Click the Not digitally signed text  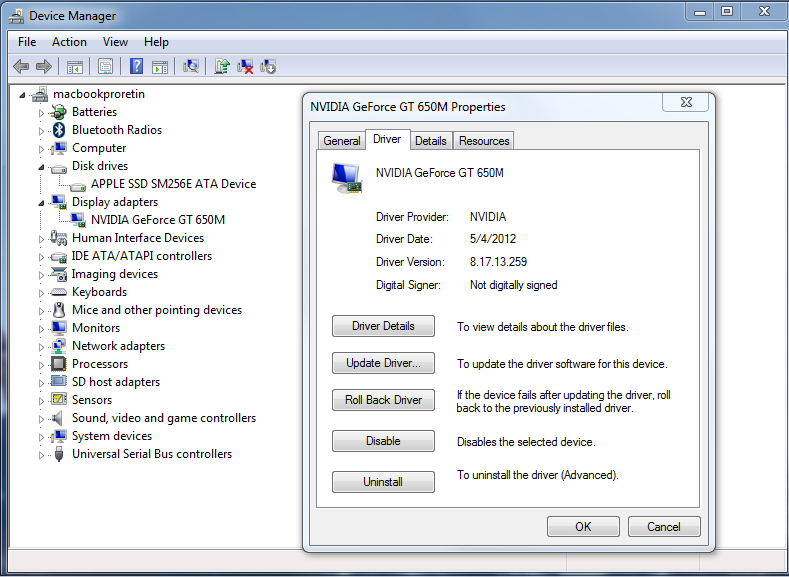coord(513,285)
